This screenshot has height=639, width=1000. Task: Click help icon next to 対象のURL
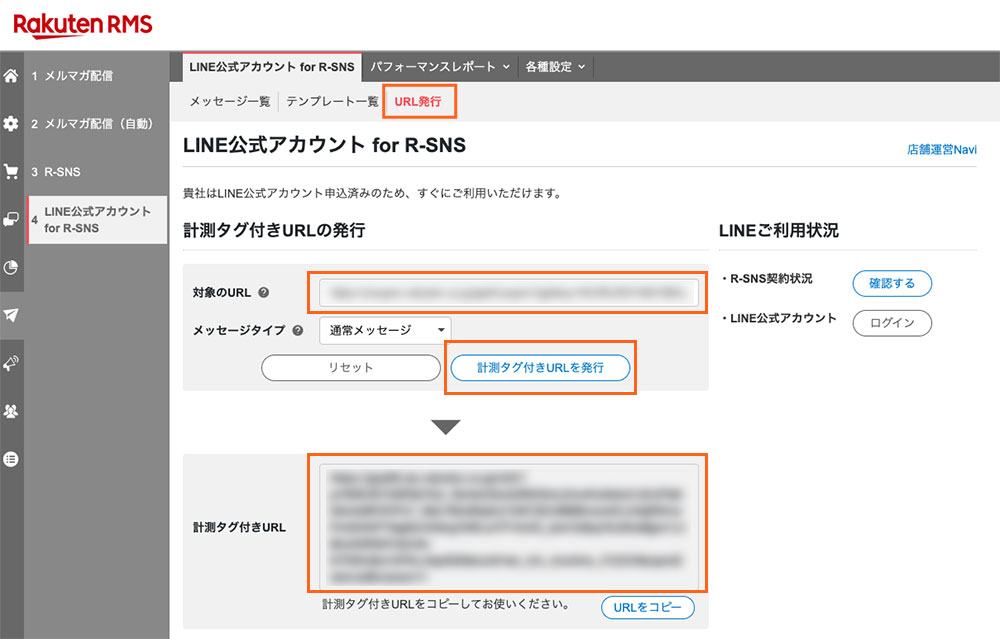point(263,292)
